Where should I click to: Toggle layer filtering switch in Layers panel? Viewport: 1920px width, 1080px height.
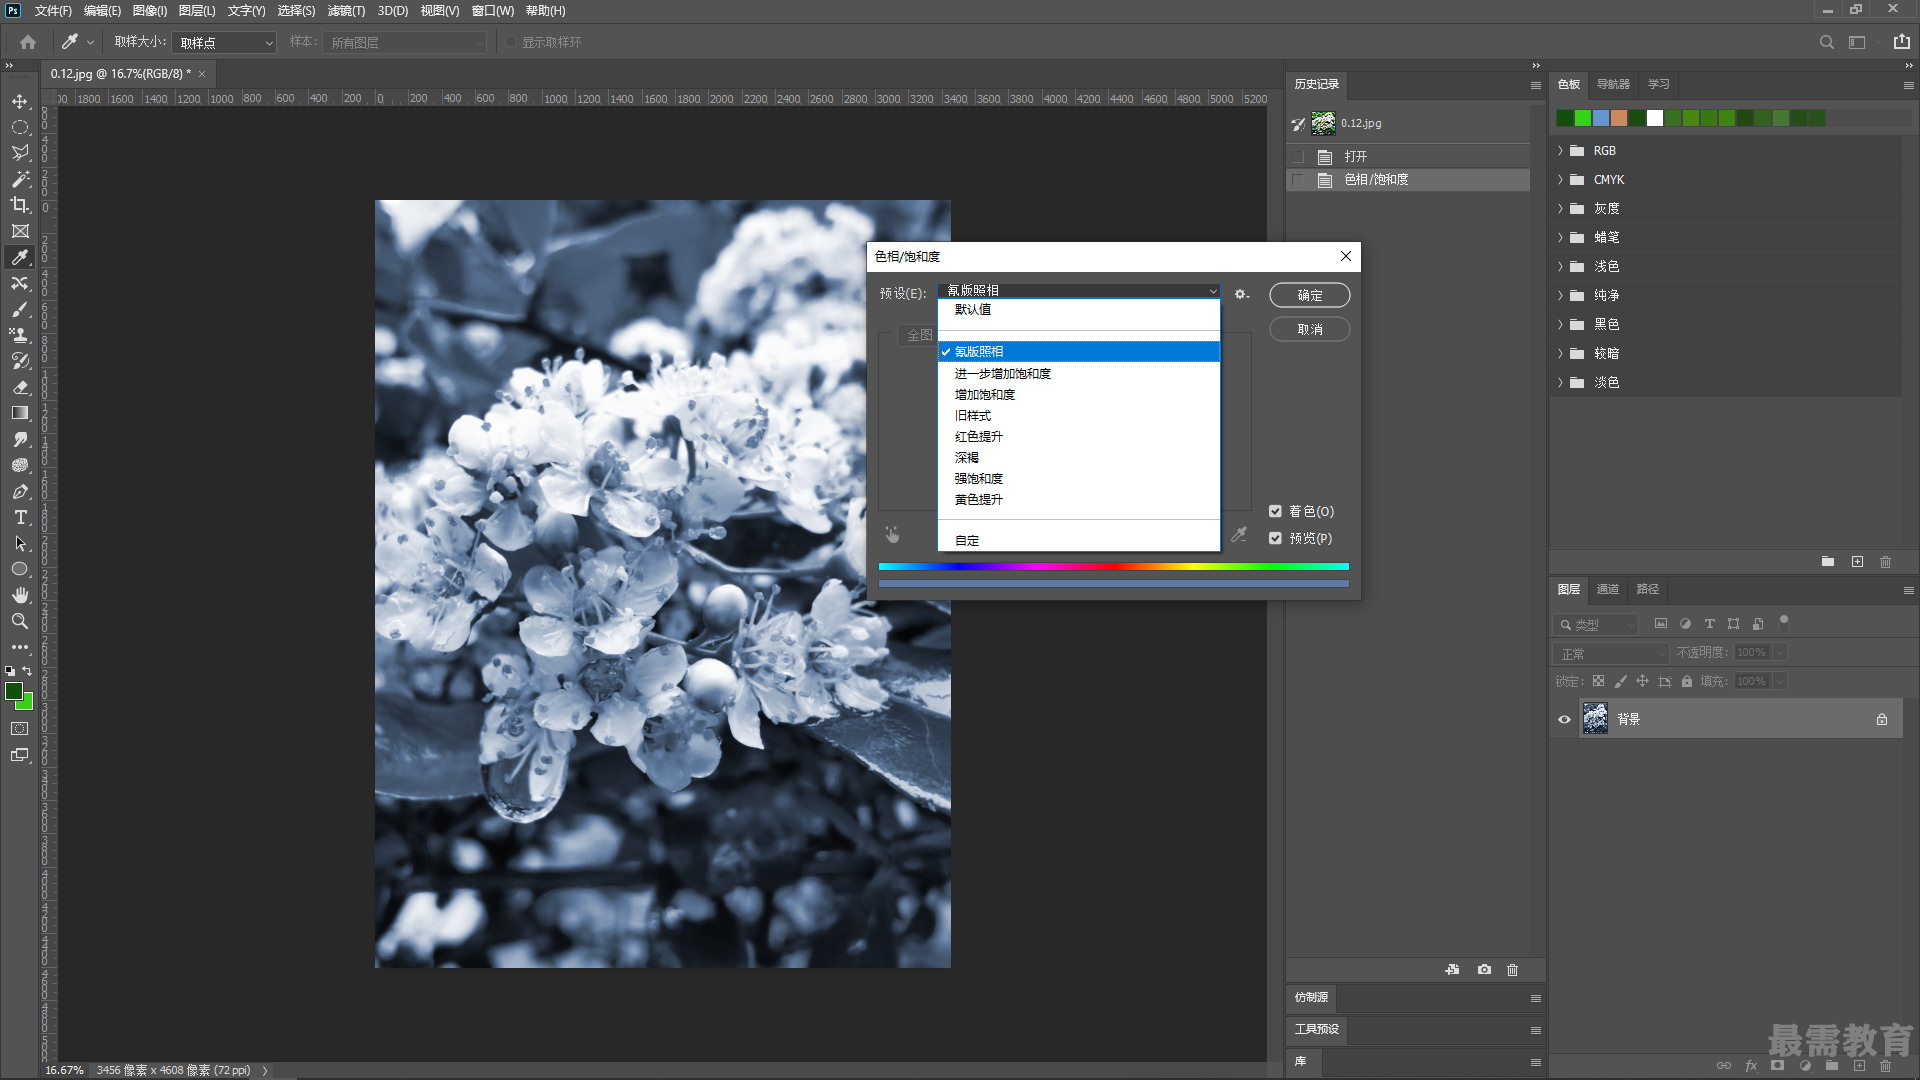pyautogui.click(x=1783, y=621)
